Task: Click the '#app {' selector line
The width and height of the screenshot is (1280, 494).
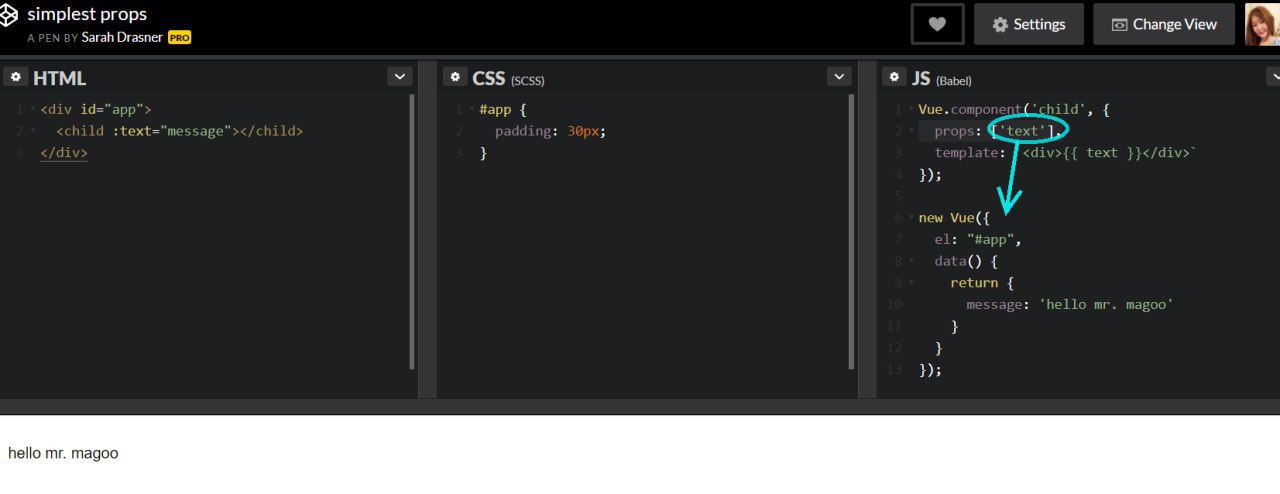Action: point(502,110)
